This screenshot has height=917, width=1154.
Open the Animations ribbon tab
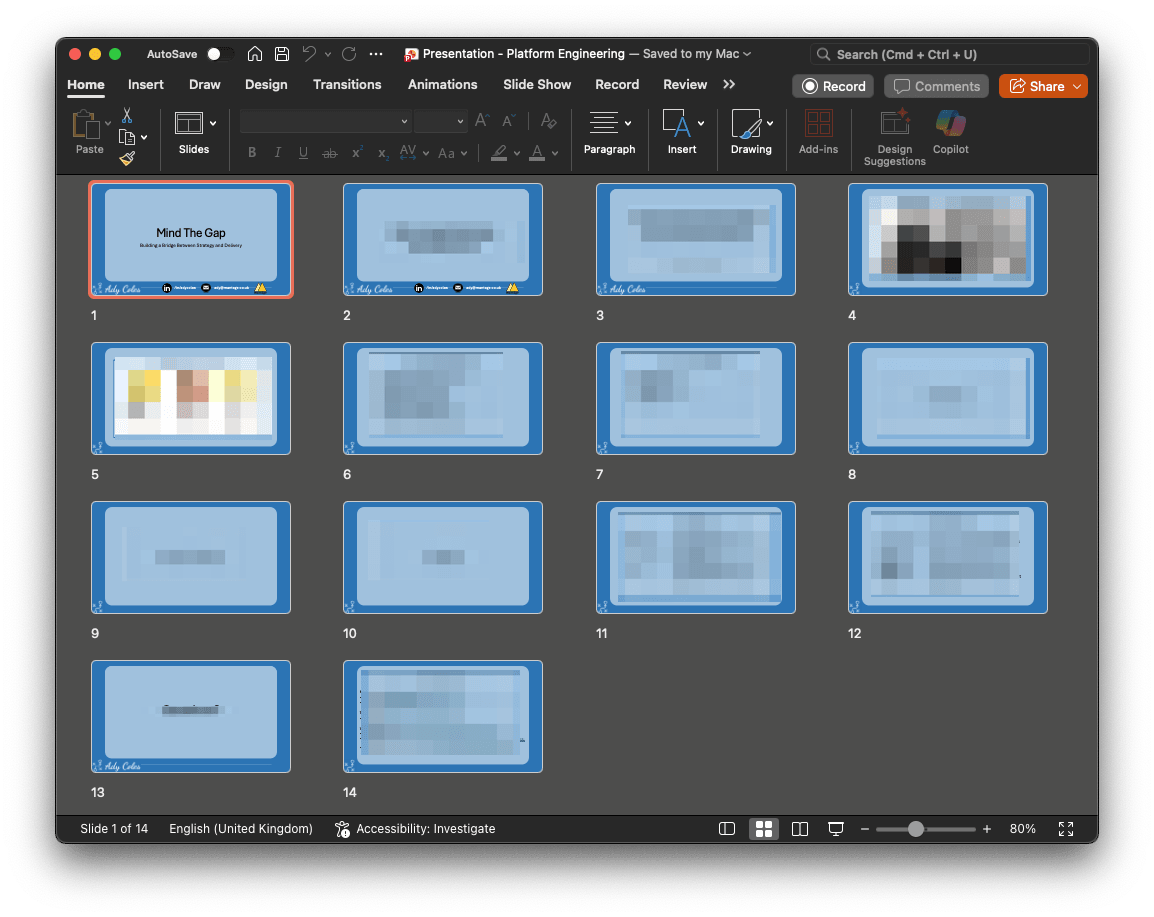(443, 85)
